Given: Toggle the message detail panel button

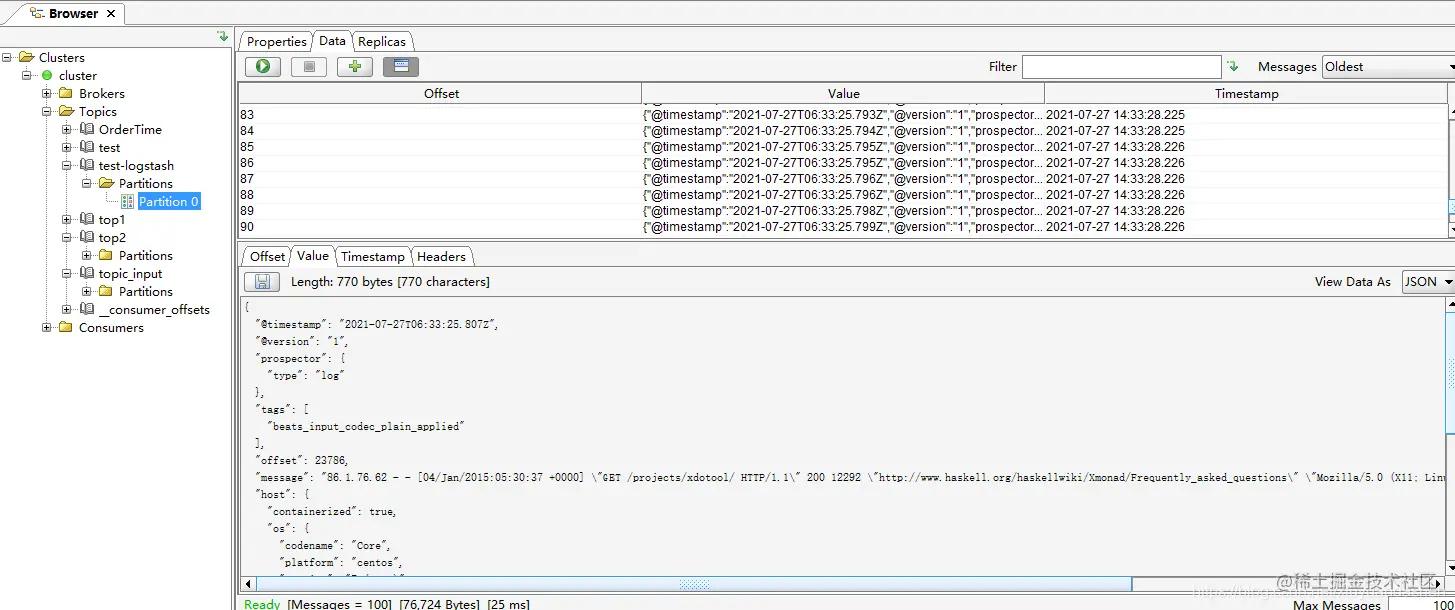Looking at the screenshot, I should point(401,66).
